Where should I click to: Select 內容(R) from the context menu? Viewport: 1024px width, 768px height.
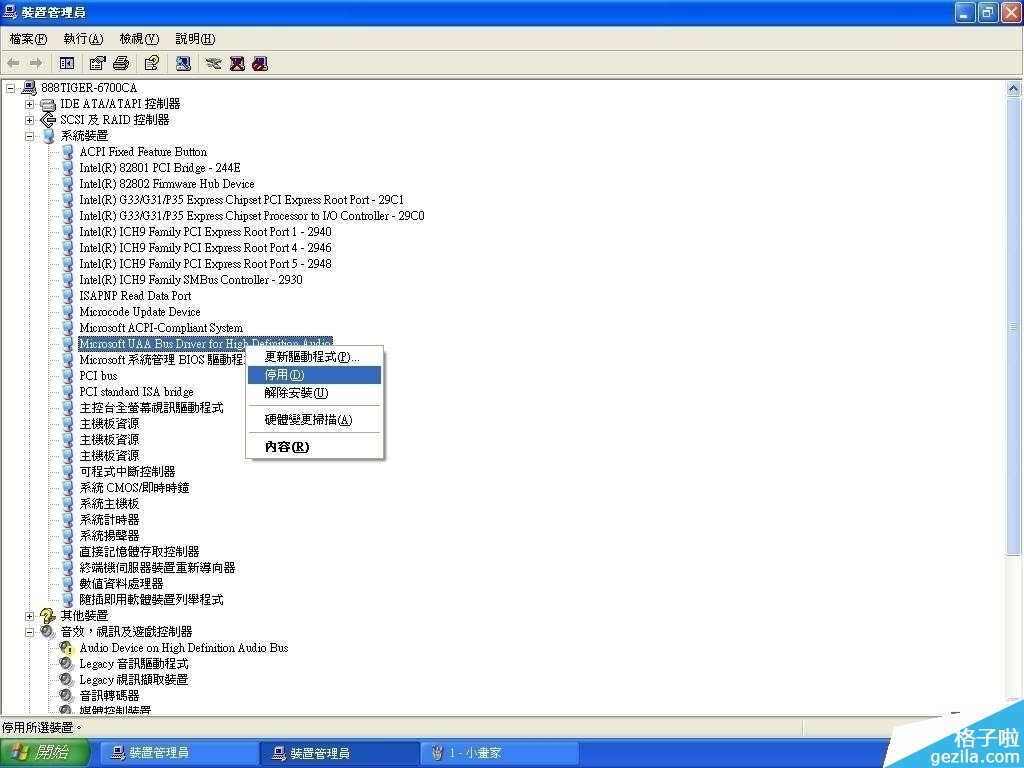(286, 447)
